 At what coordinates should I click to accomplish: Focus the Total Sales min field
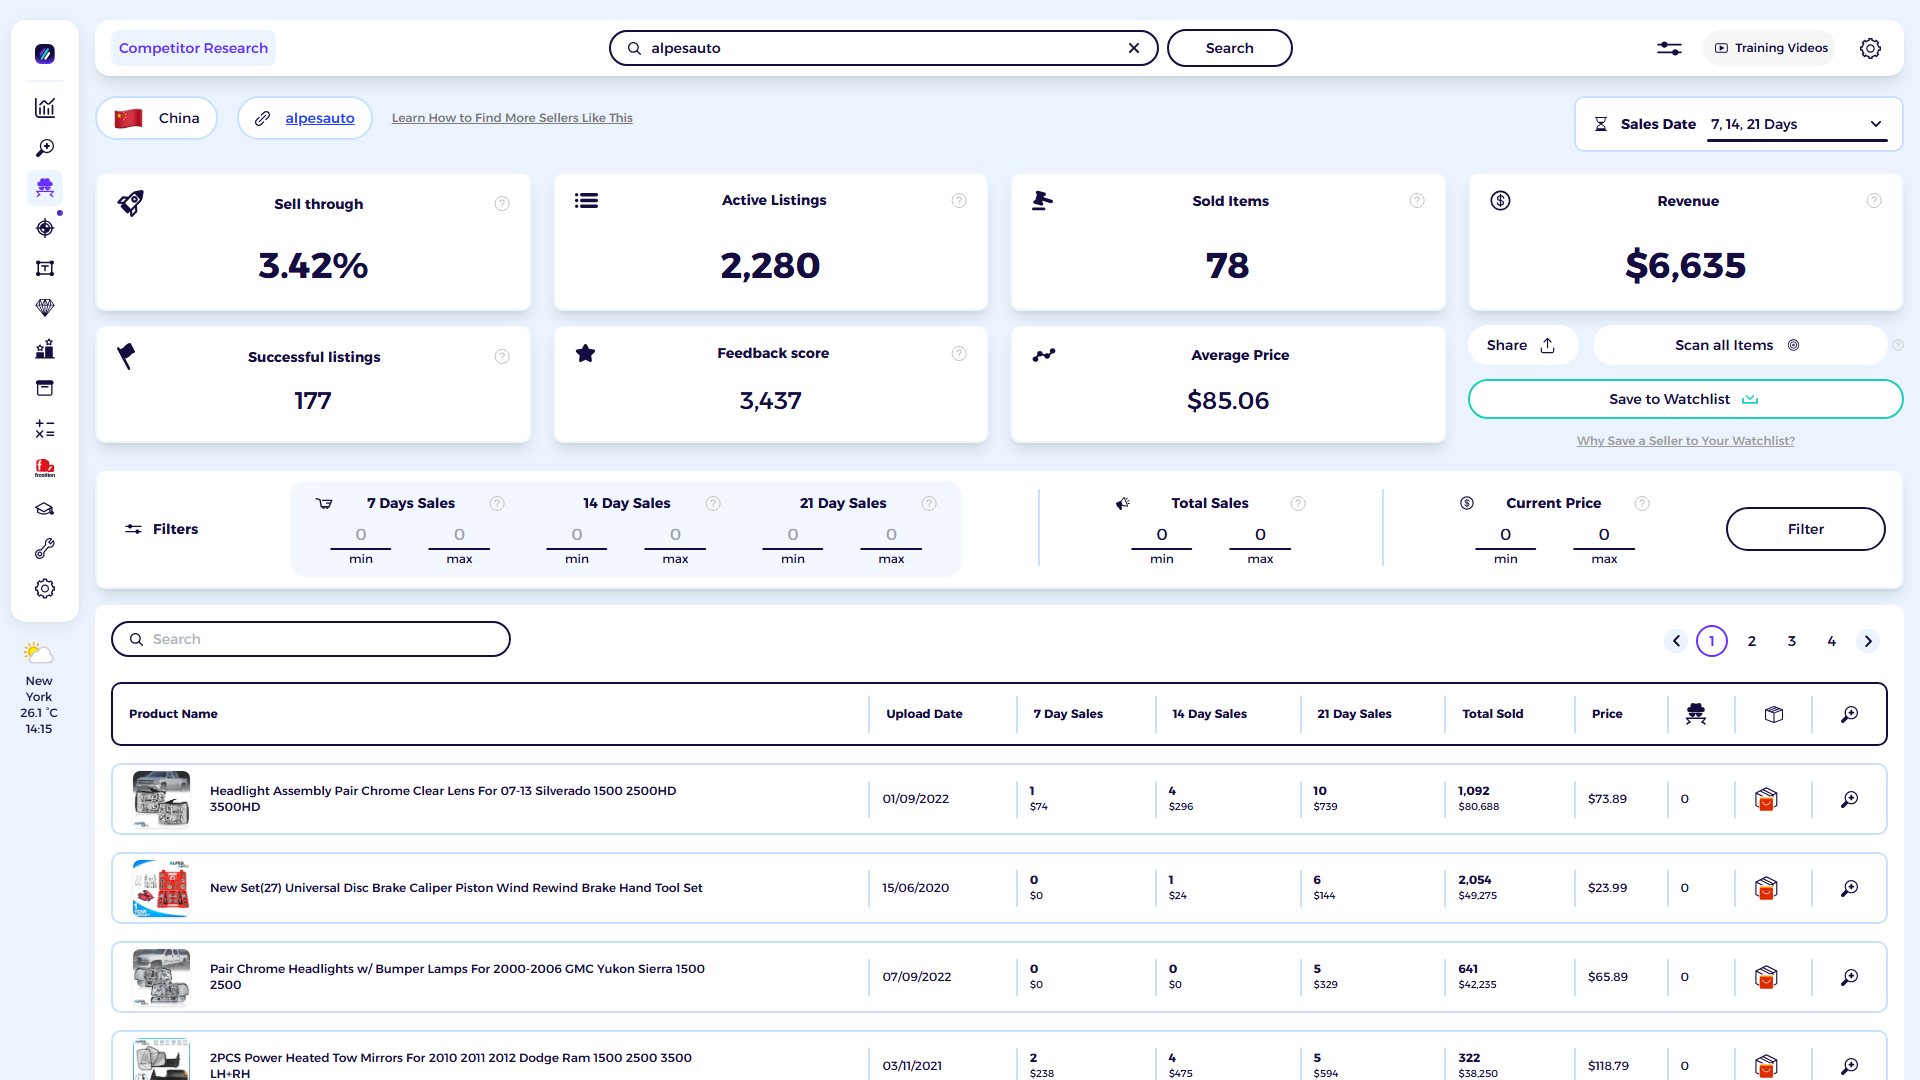pos(1162,535)
